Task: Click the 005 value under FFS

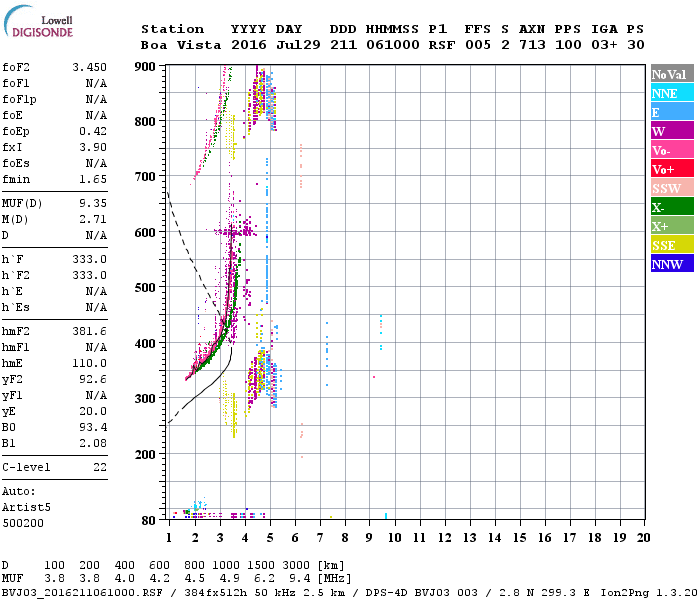Action: 478,45
